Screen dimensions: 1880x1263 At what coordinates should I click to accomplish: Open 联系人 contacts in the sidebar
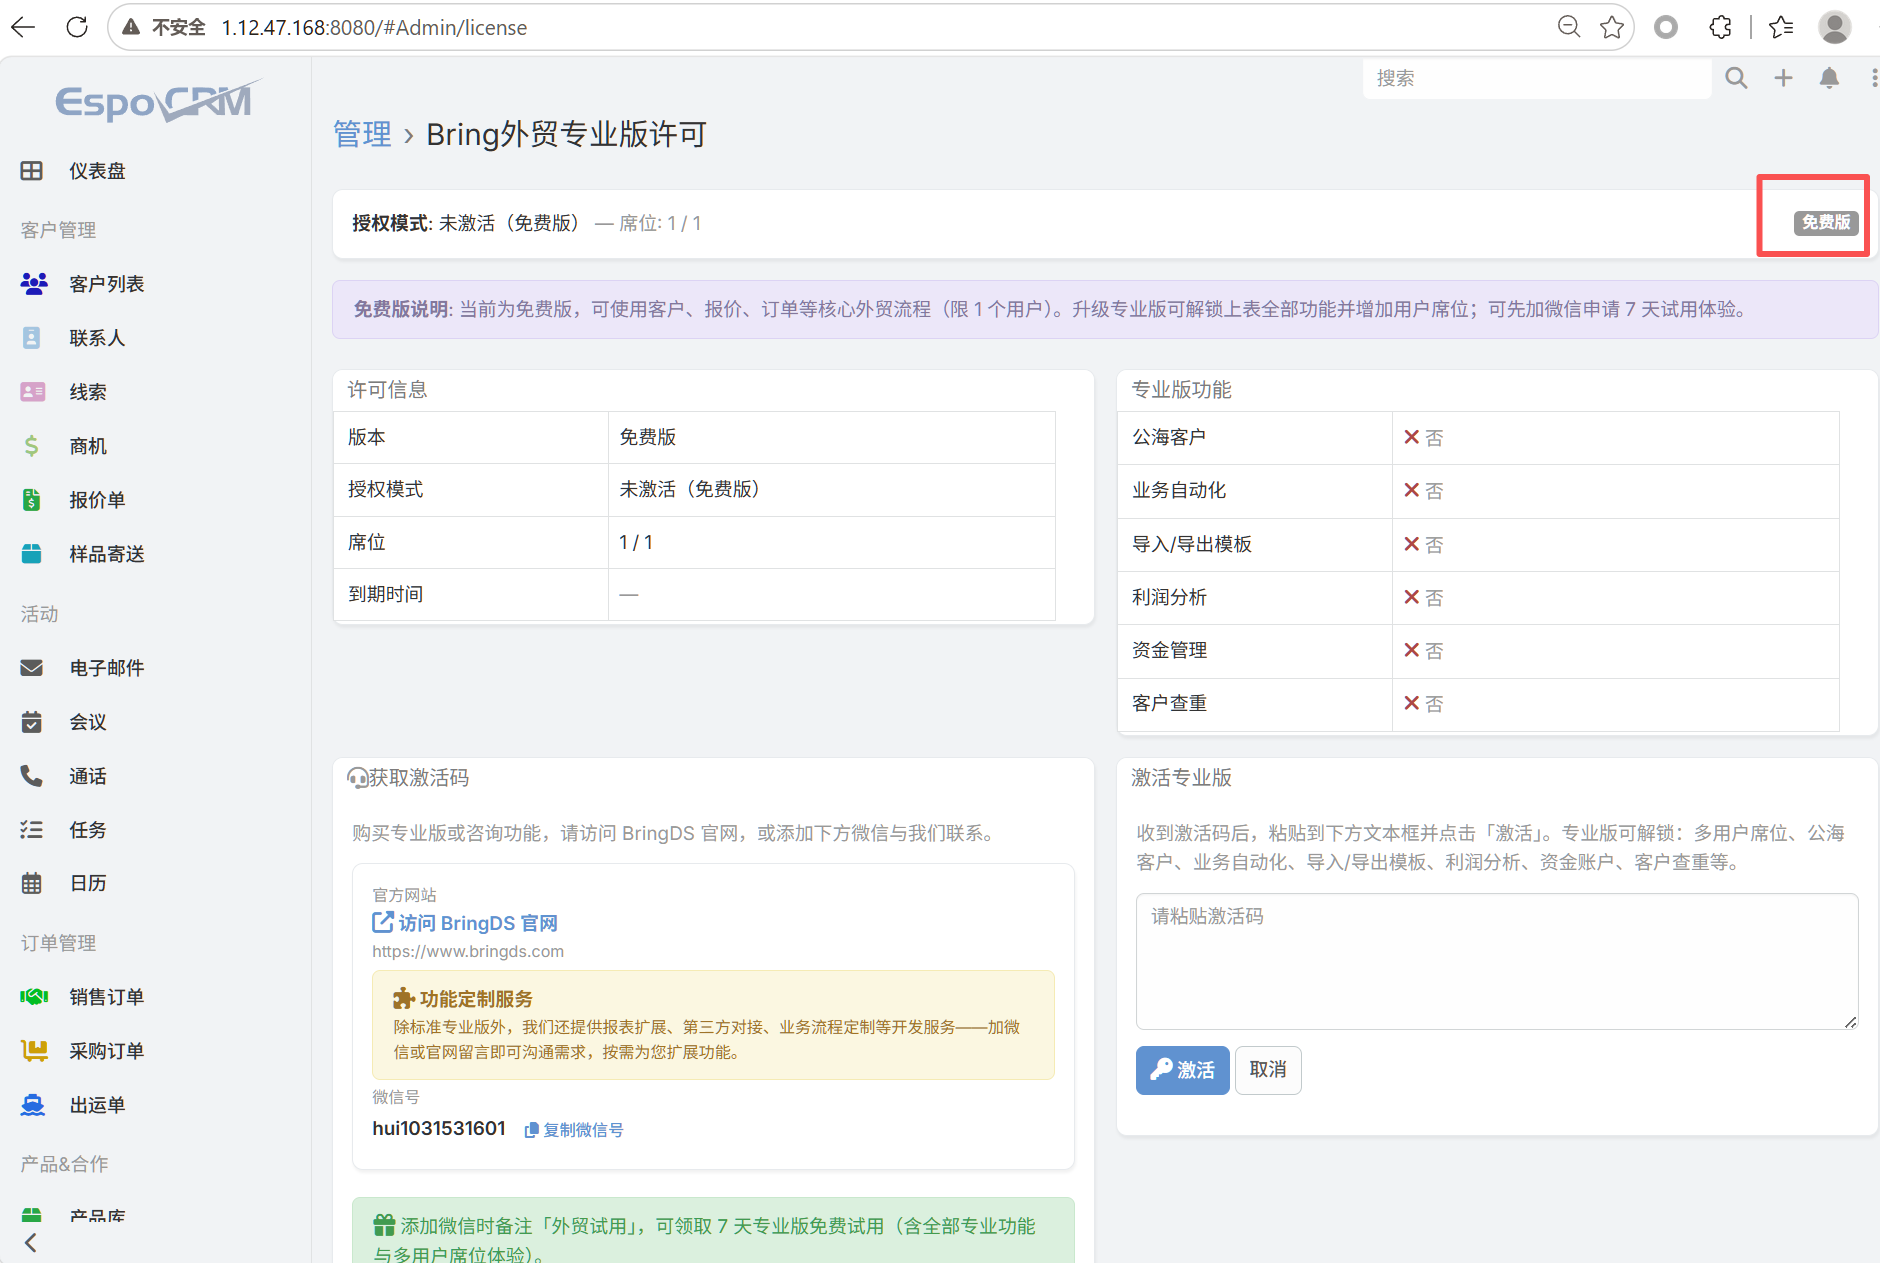click(97, 338)
